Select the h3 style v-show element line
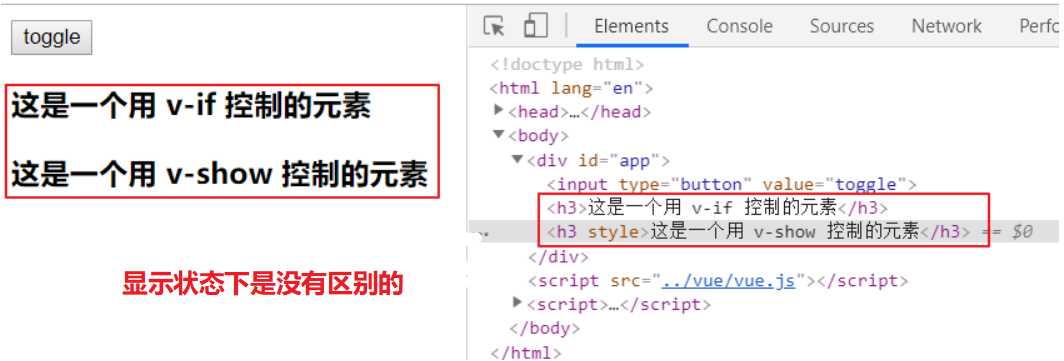The image size is (1064, 361). [759, 231]
